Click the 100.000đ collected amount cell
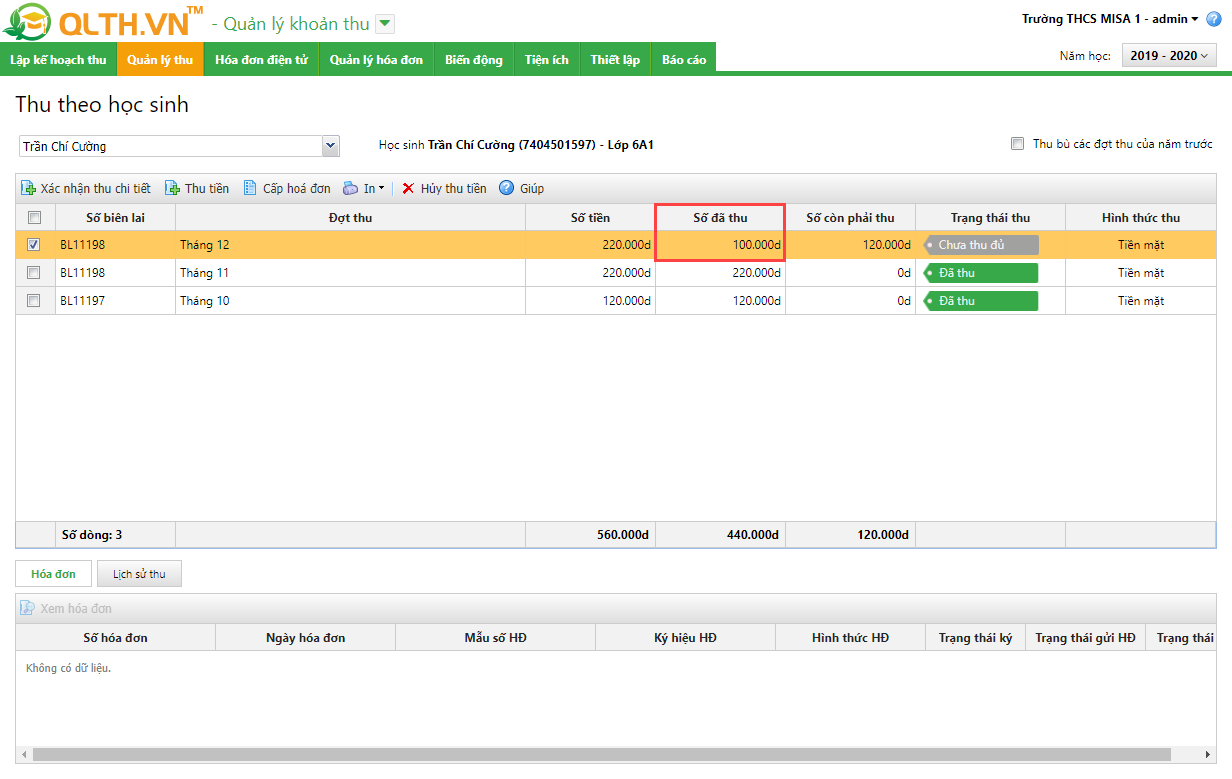This screenshot has height=779, width=1232. [x=720, y=245]
